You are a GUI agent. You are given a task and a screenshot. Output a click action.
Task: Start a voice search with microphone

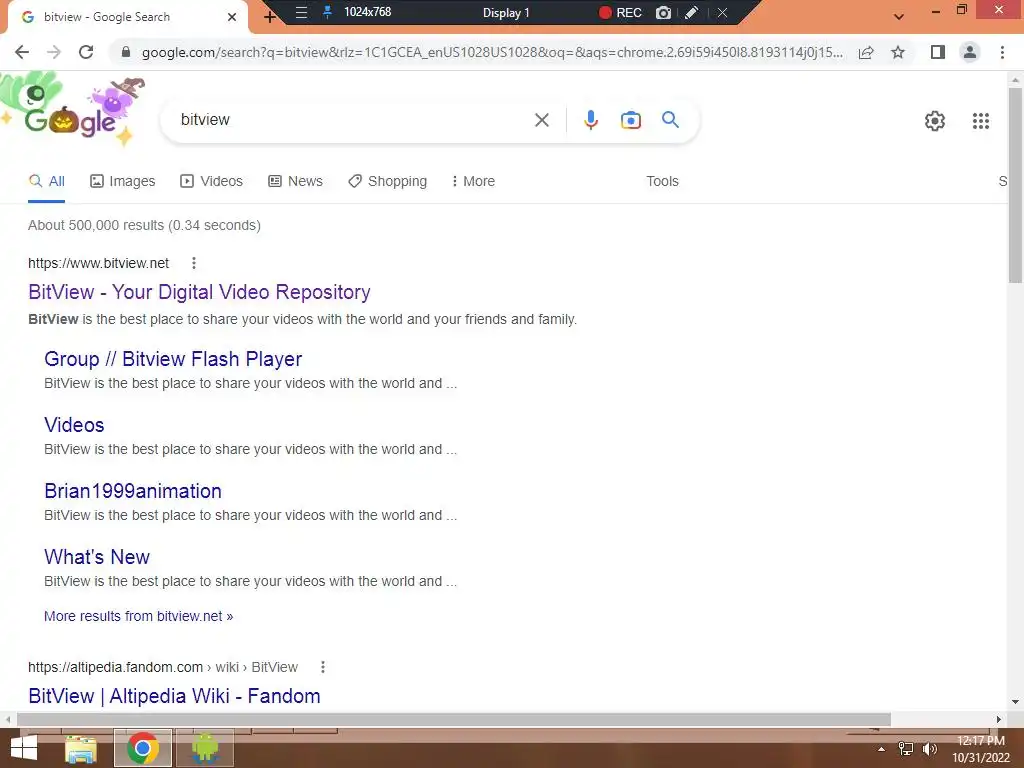coord(590,120)
